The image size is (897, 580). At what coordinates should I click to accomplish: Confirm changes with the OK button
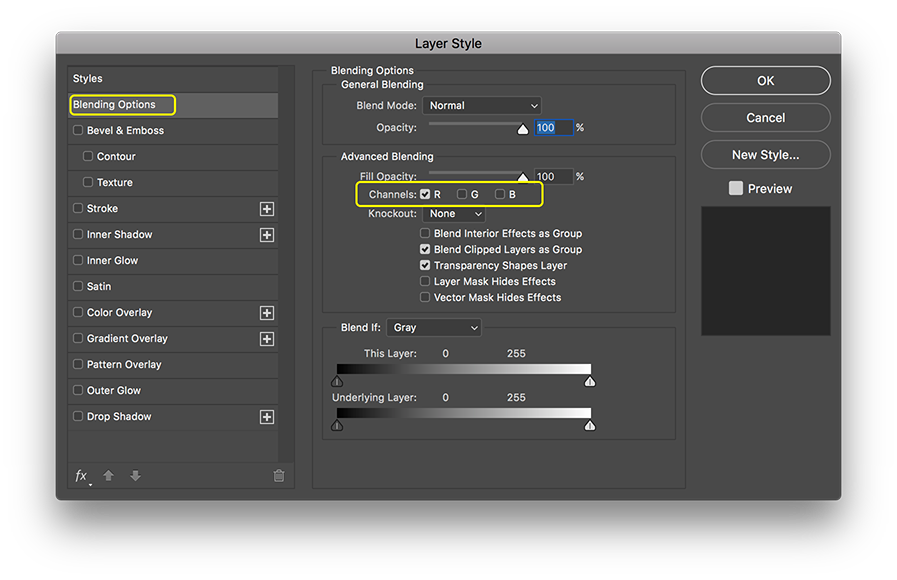coord(765,80)
